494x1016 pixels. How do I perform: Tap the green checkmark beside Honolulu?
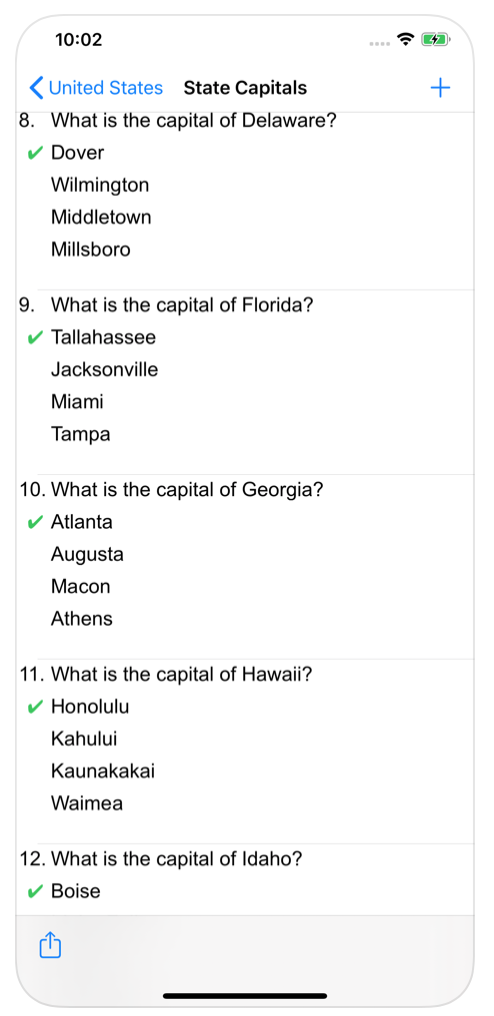[34, 708]
